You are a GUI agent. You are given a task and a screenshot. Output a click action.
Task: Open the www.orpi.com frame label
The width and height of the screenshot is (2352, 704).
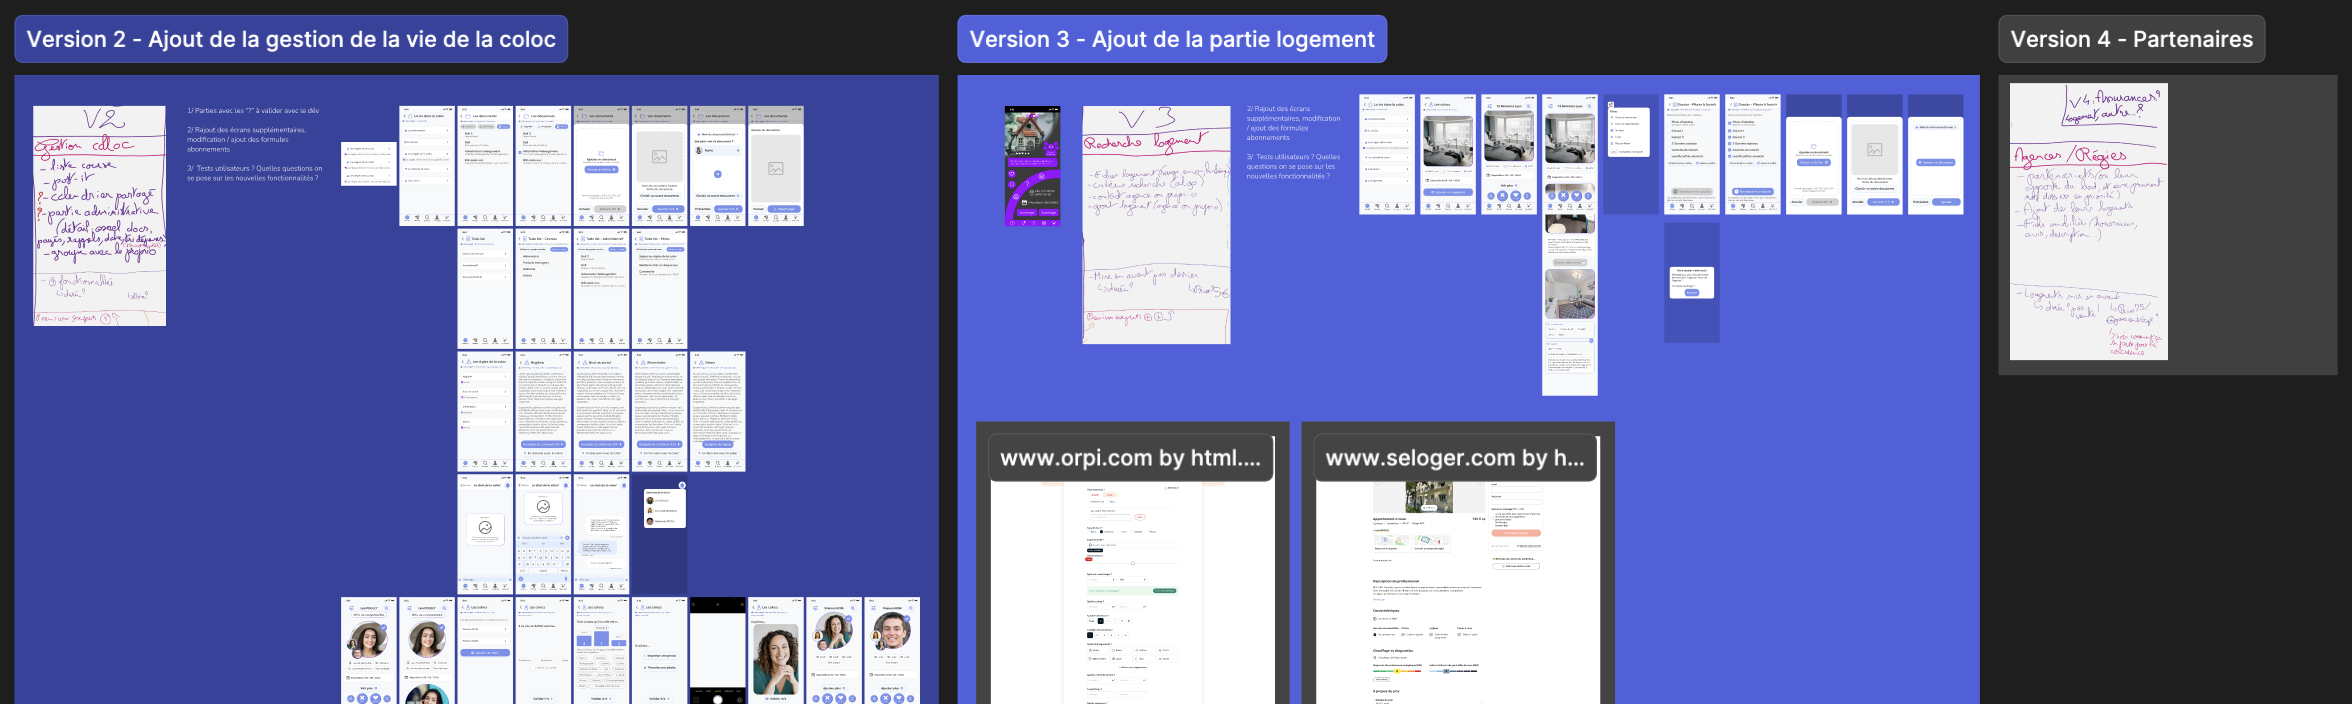pos(1130,458)
